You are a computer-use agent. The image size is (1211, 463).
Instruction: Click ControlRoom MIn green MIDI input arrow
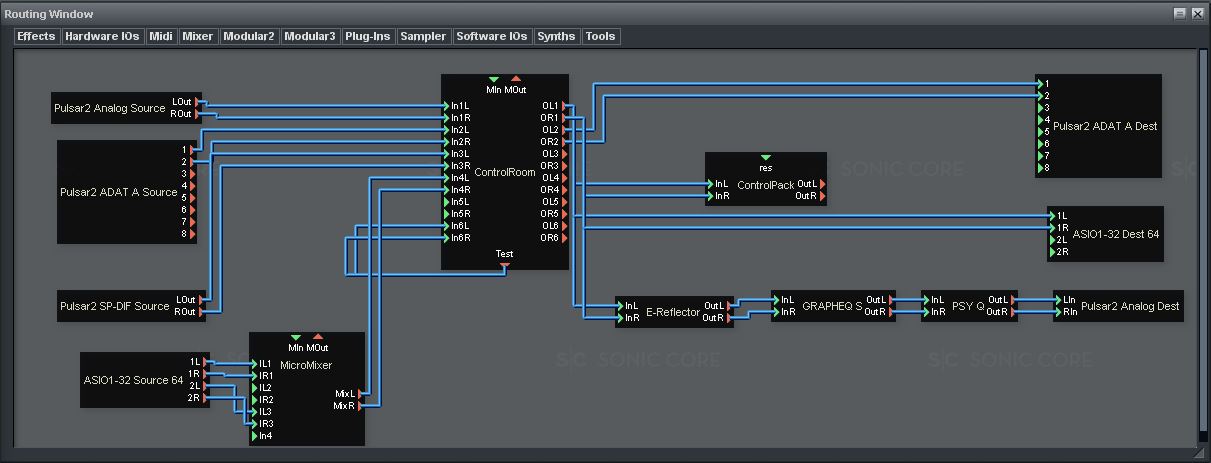click(493, 79)
